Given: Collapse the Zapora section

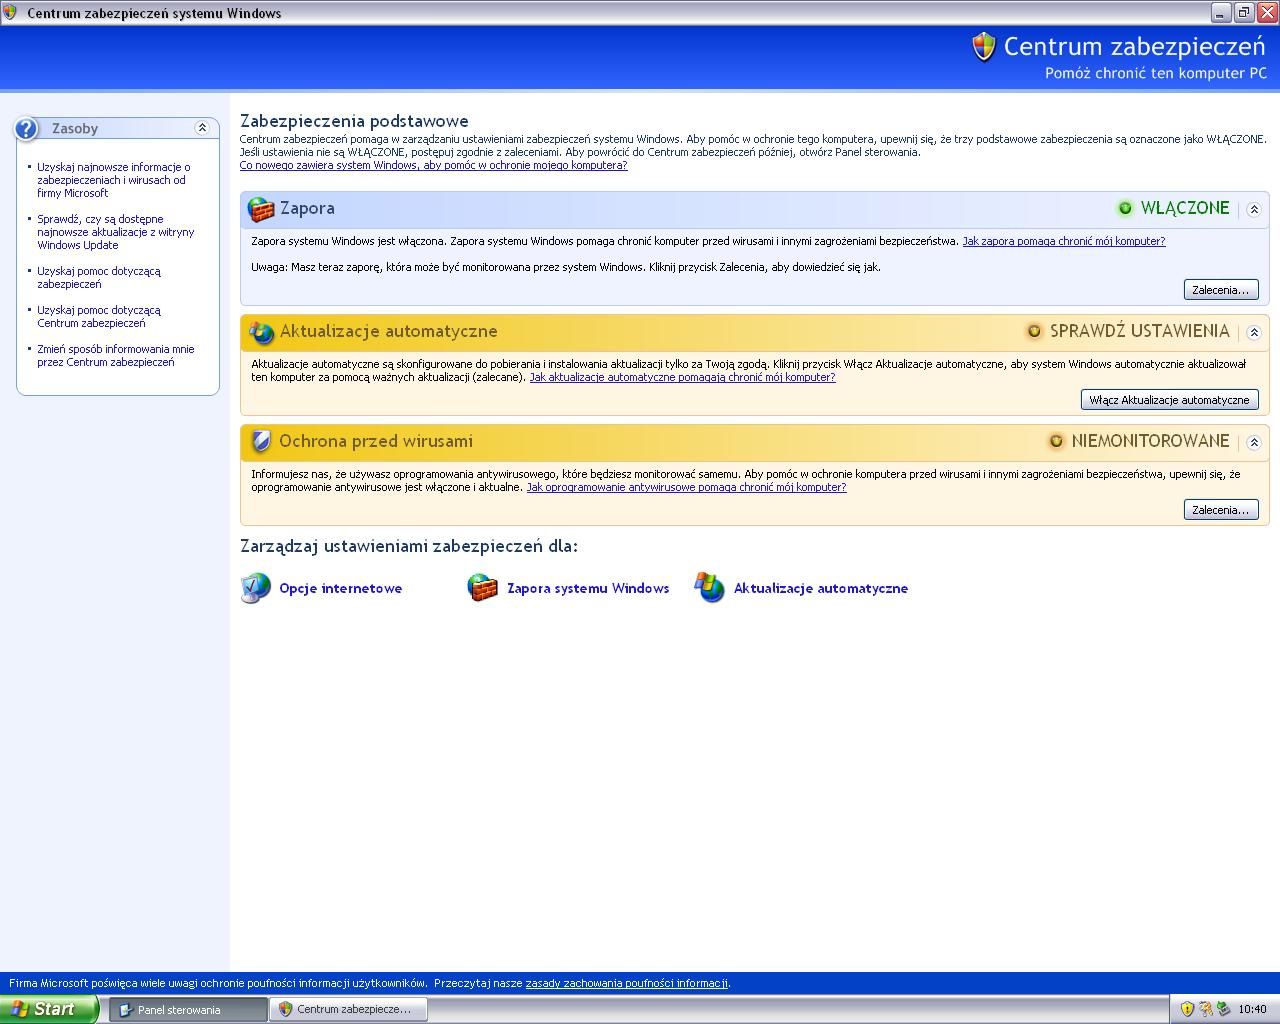Looking at the screenshot, I should point(1254,209).
